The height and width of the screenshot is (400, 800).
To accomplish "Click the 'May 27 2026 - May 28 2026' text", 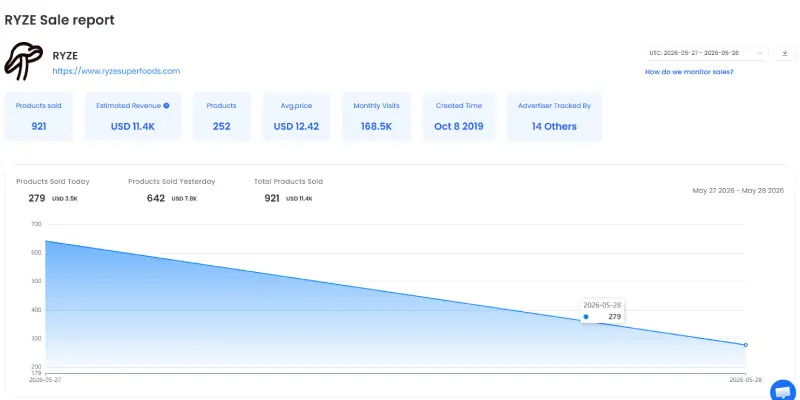I will [738, 190].
